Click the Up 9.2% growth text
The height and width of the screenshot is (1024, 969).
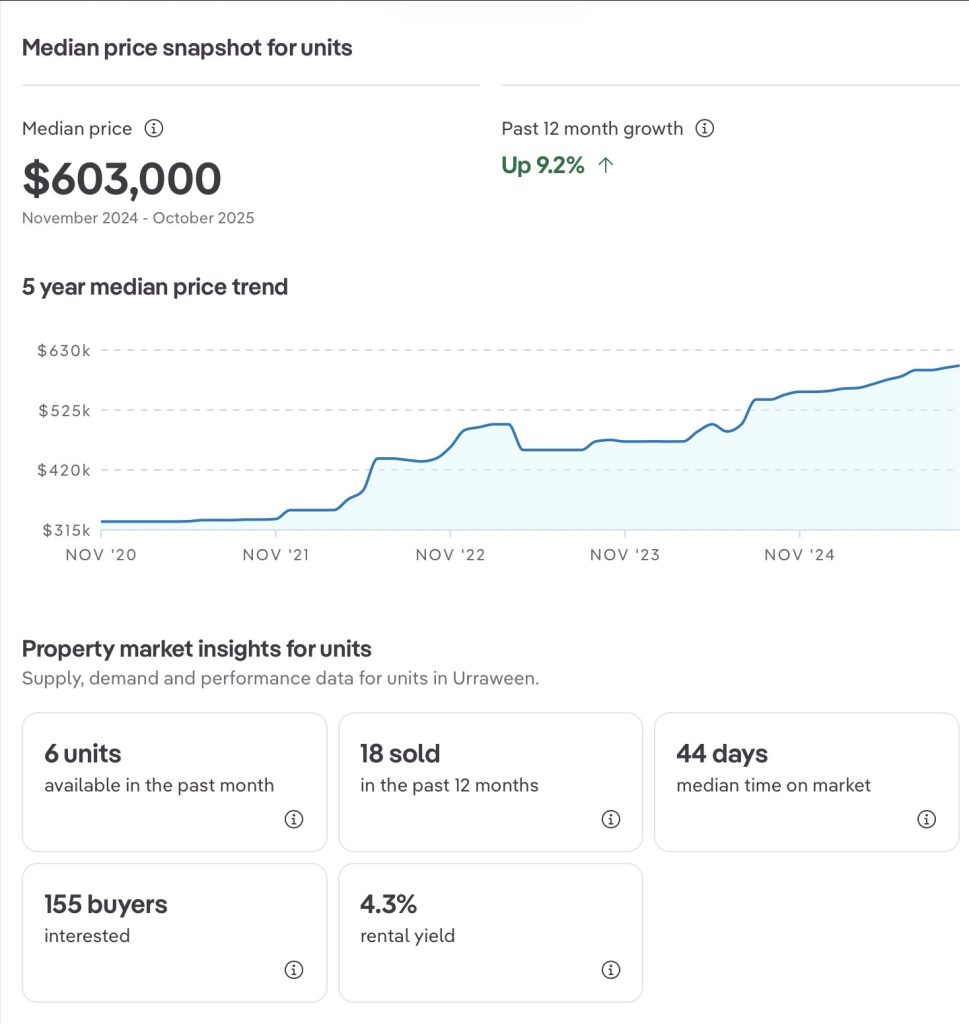point(543,166)
